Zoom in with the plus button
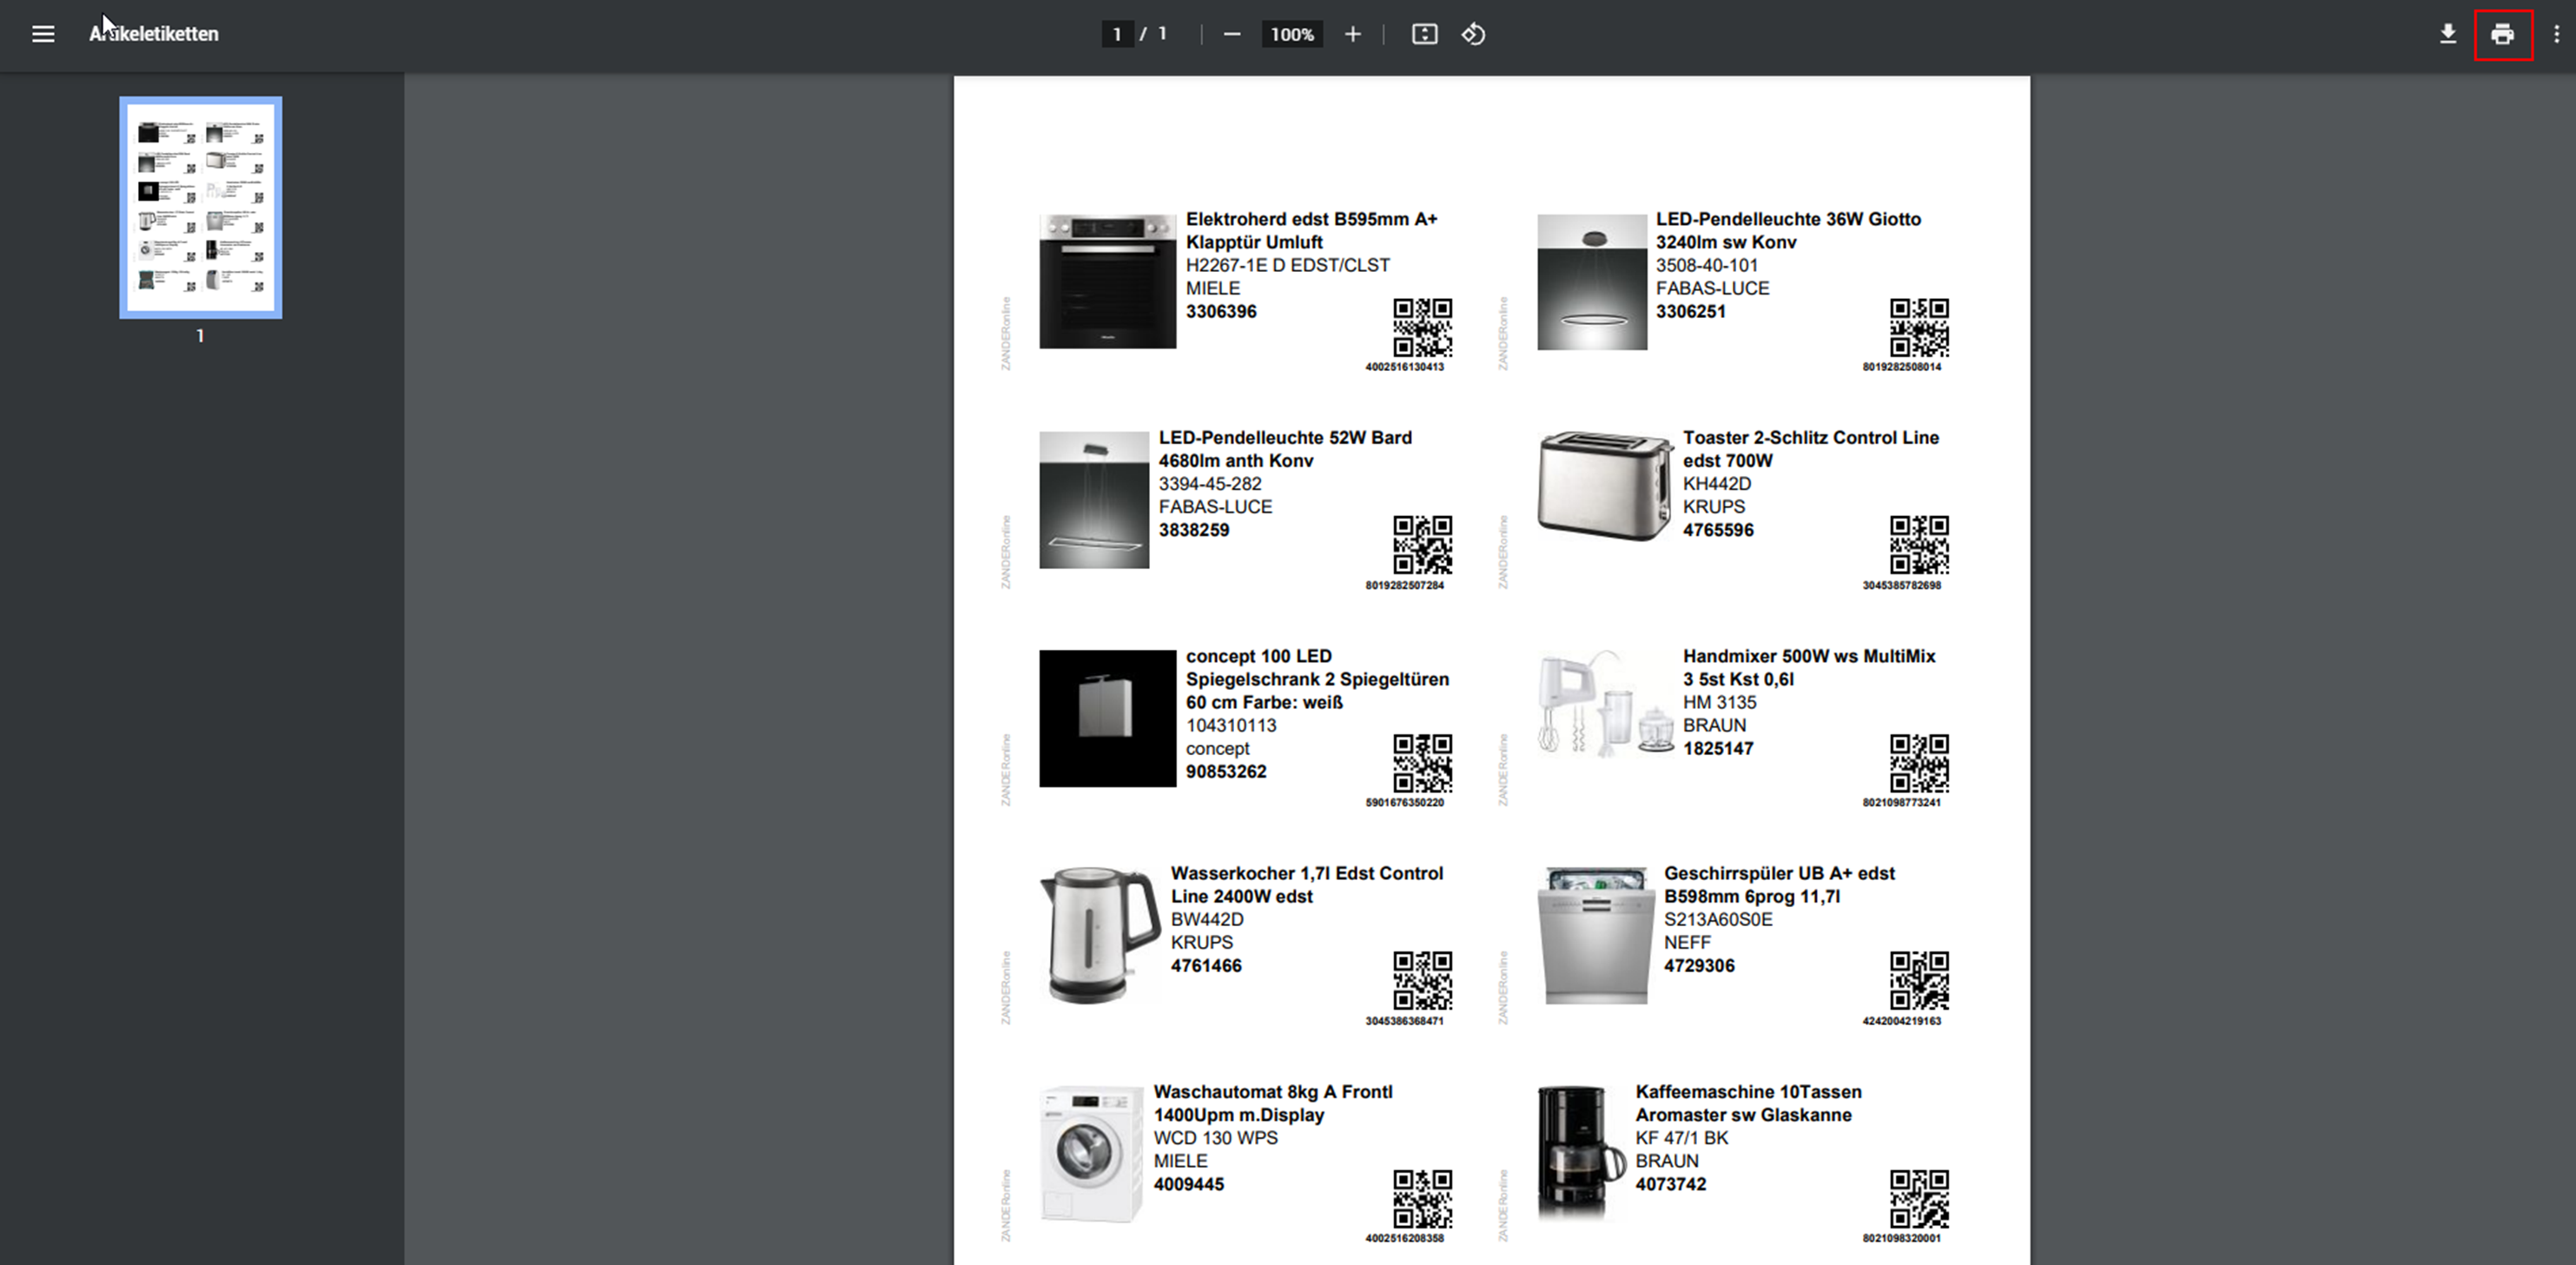Viewport: 2576px width, 1265px height. pos(1352,34)
